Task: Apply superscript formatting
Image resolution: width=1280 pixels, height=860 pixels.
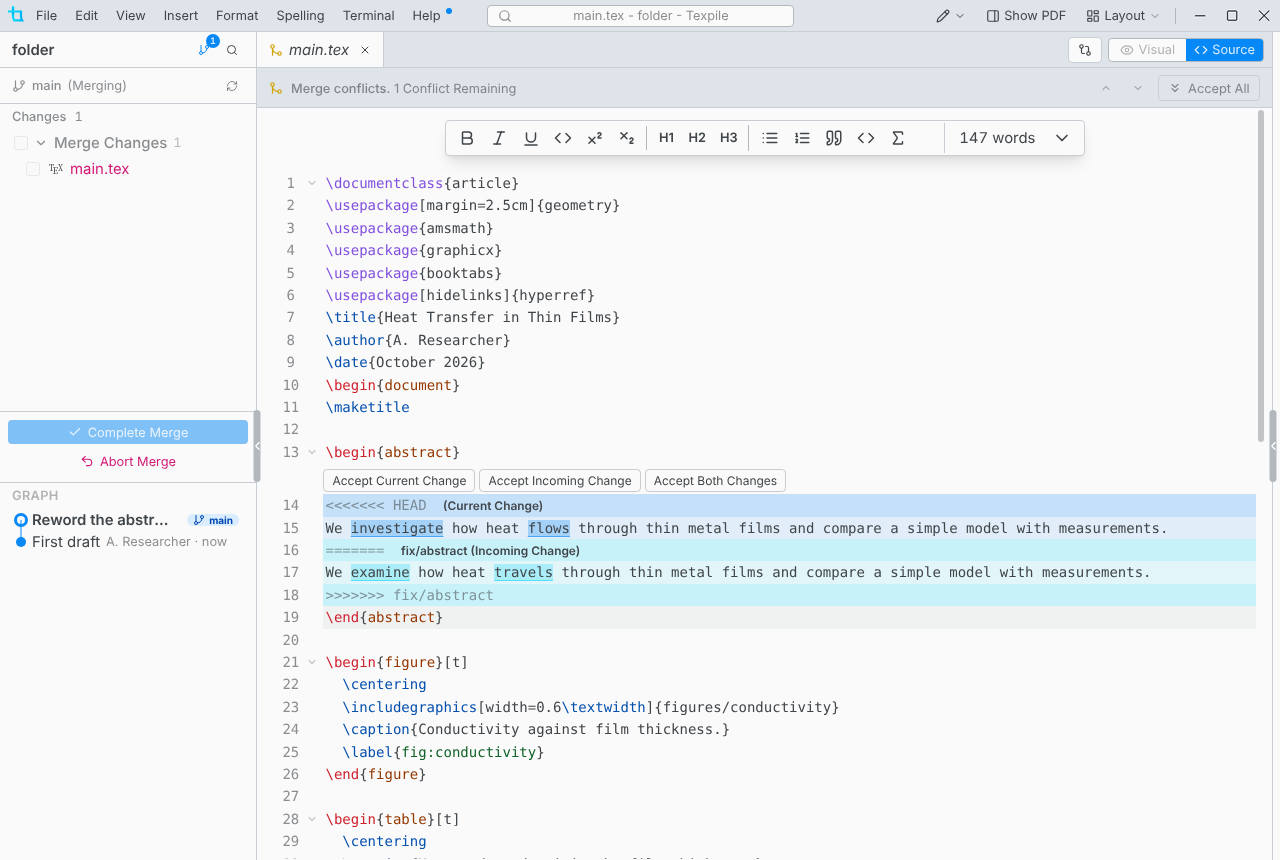Action: click(x=595, y=138)
